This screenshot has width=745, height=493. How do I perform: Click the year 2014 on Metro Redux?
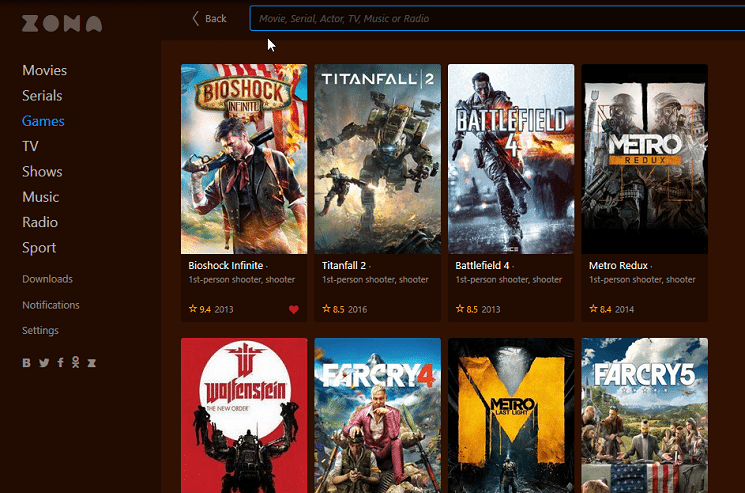624,310
